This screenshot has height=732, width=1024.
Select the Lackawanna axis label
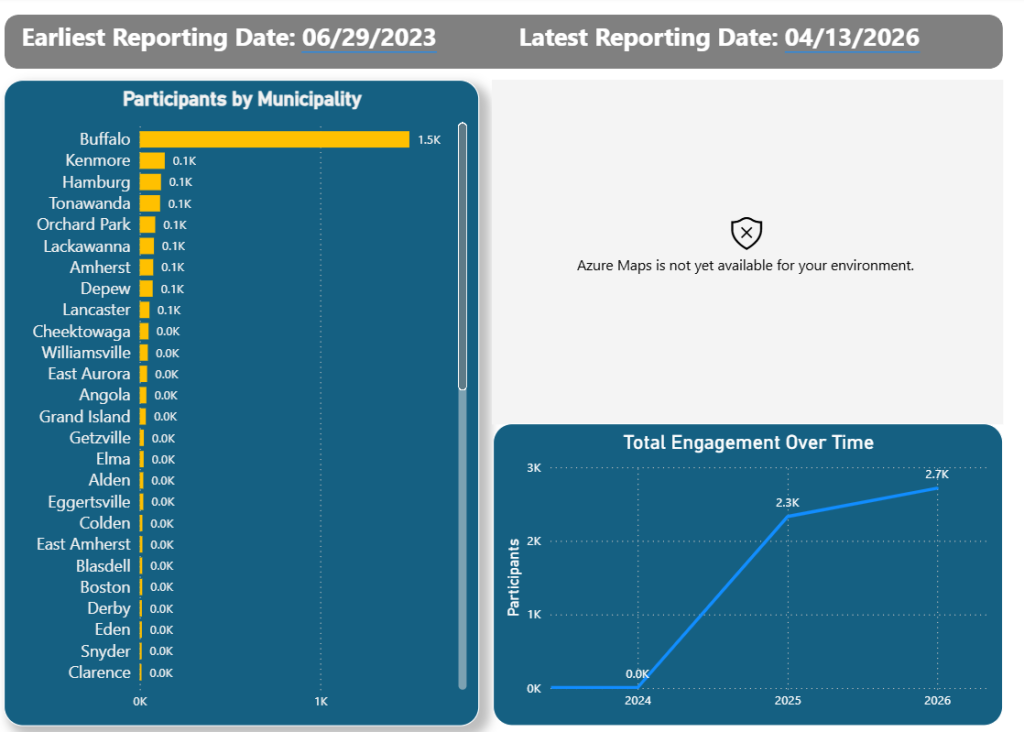[87, 246]
